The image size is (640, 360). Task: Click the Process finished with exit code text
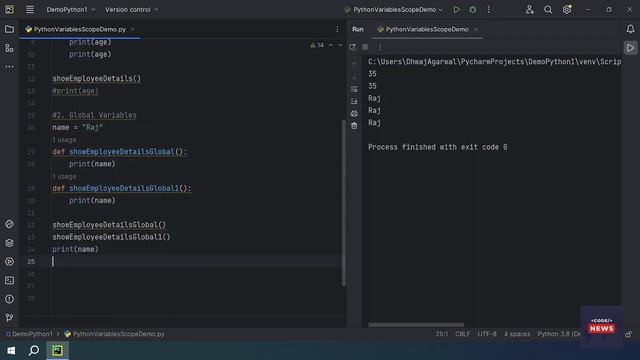[x=438, y=147]
